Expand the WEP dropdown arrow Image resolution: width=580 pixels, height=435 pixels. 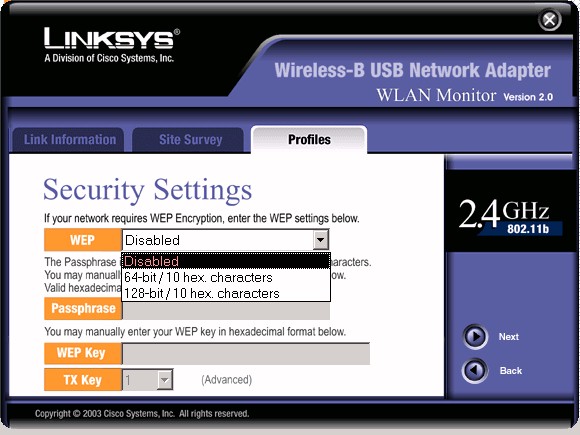(320, 240)
